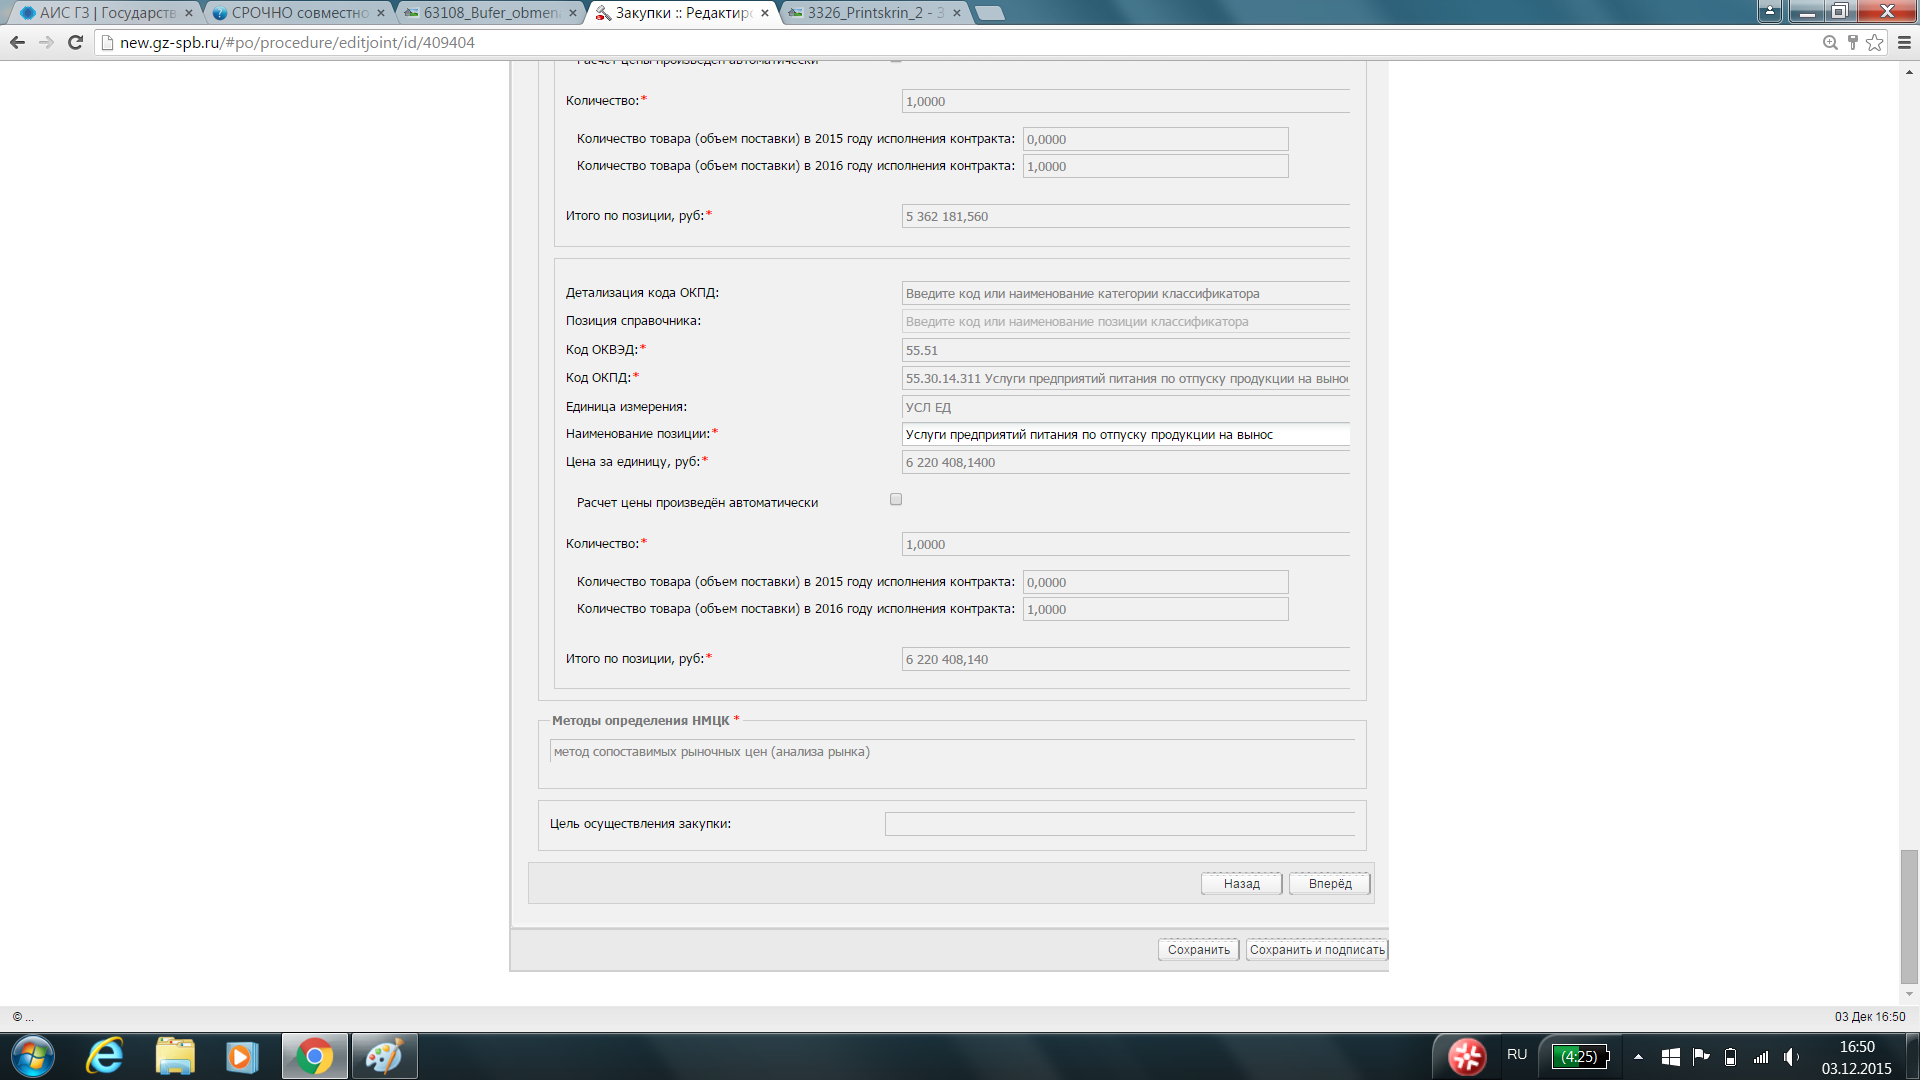Click the Show desktop strip

click(1913, 1056)
